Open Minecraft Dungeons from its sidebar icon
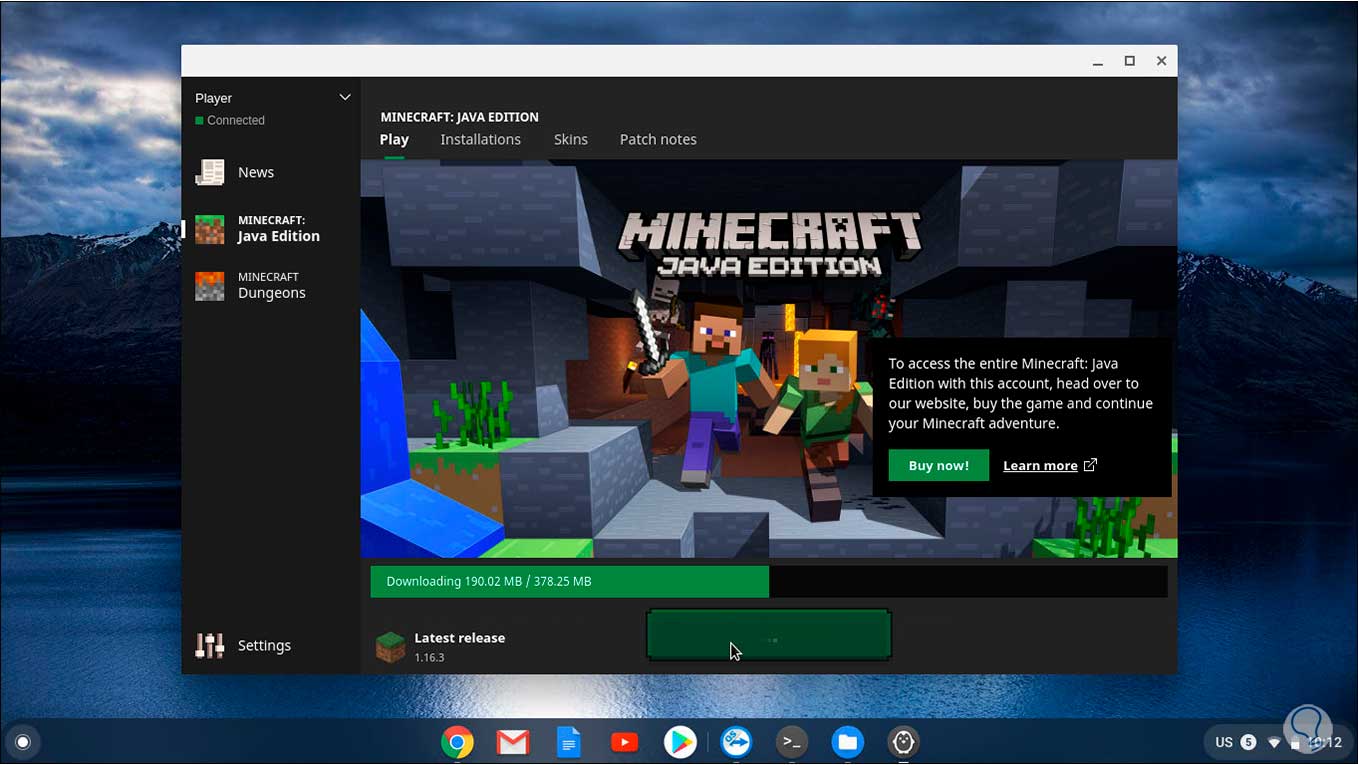 210,286
